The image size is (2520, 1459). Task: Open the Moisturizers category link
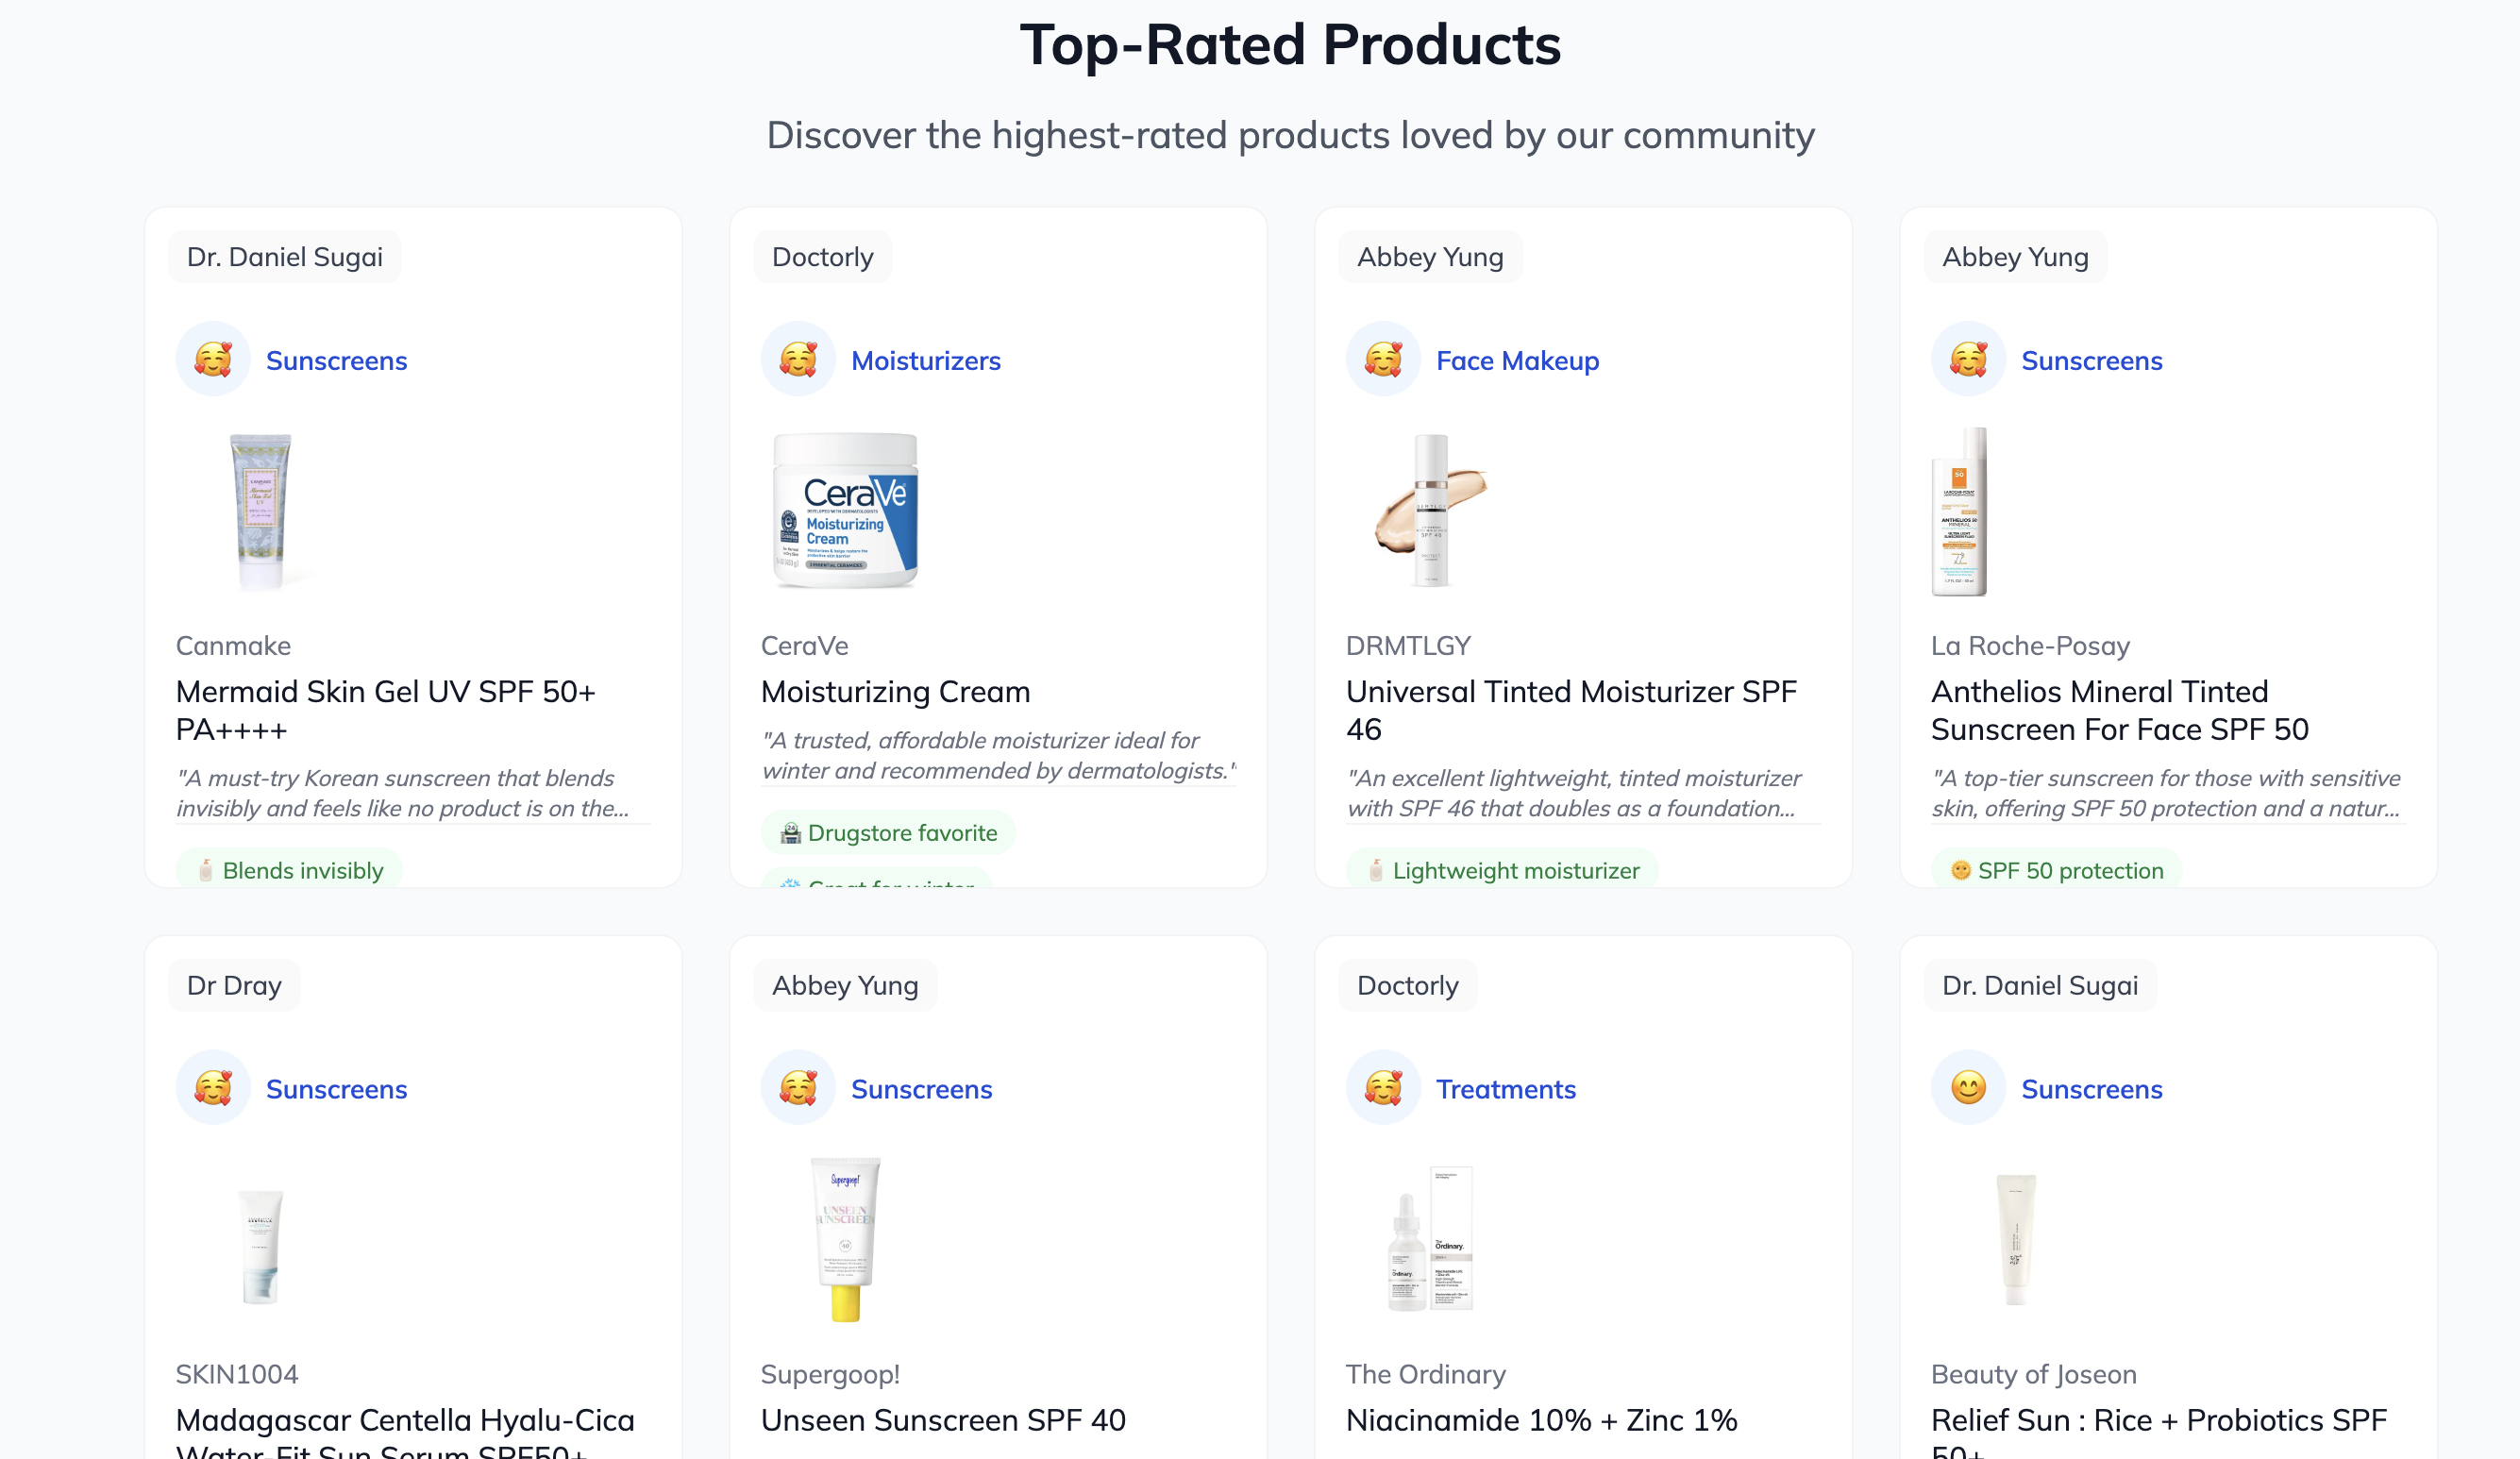pos(925,361)
